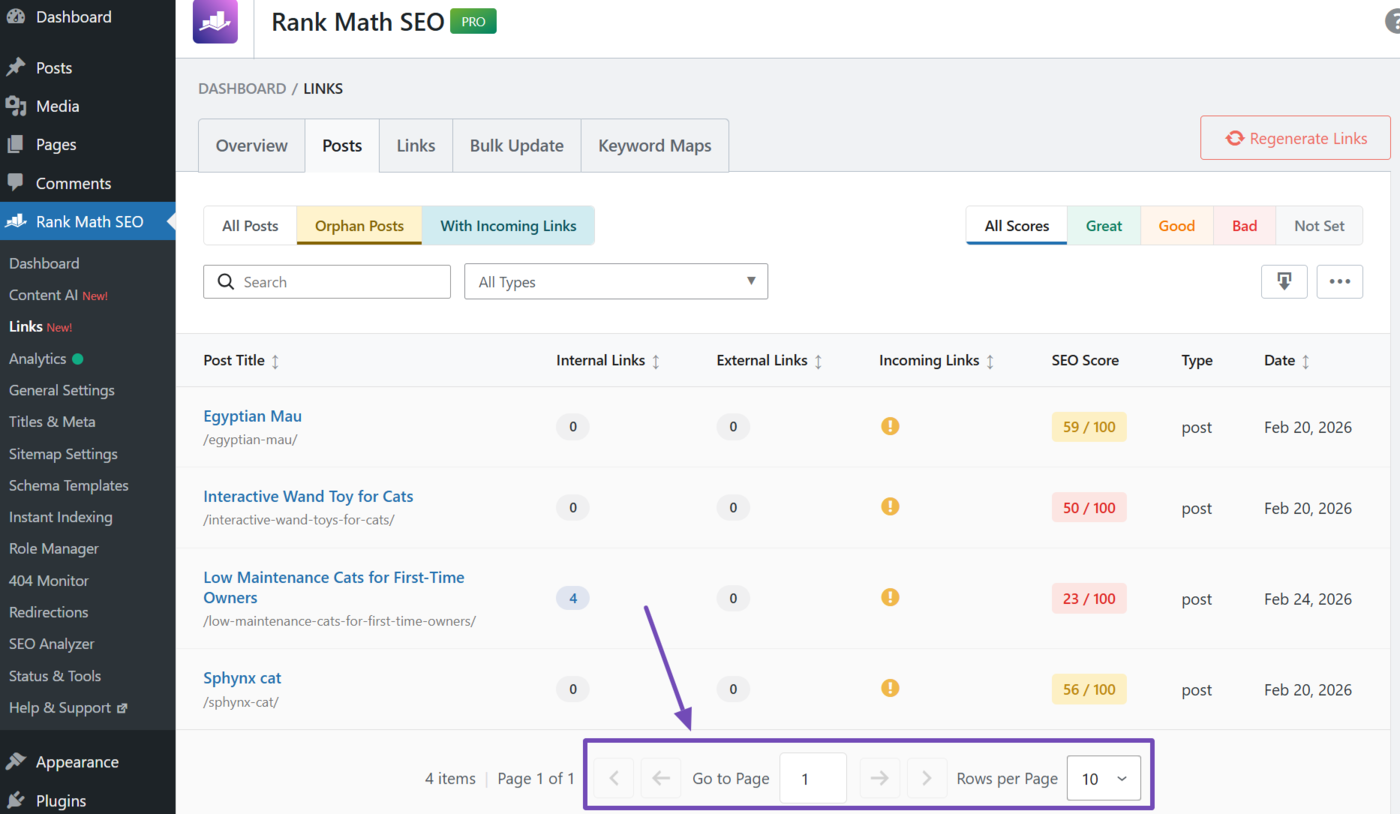The image size is (1400, 814).
Task: Open the All Types dropdown
Action: [616, 282]
